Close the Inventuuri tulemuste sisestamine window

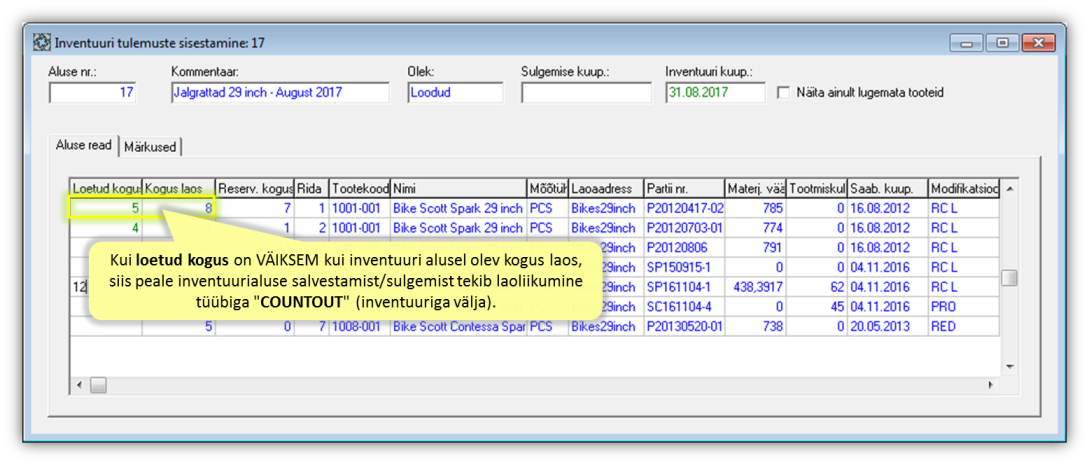coord(1037,43)
